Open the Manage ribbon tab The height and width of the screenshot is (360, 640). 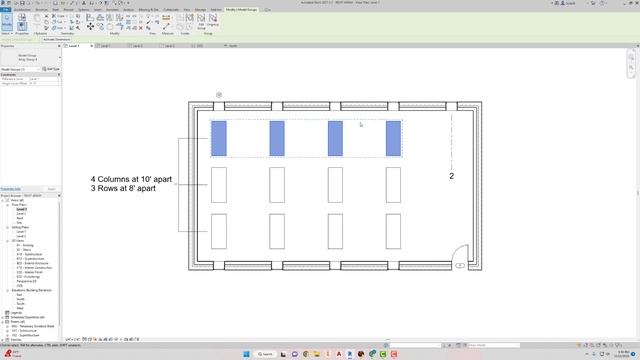pyautogui.click(x=200, y=9)
